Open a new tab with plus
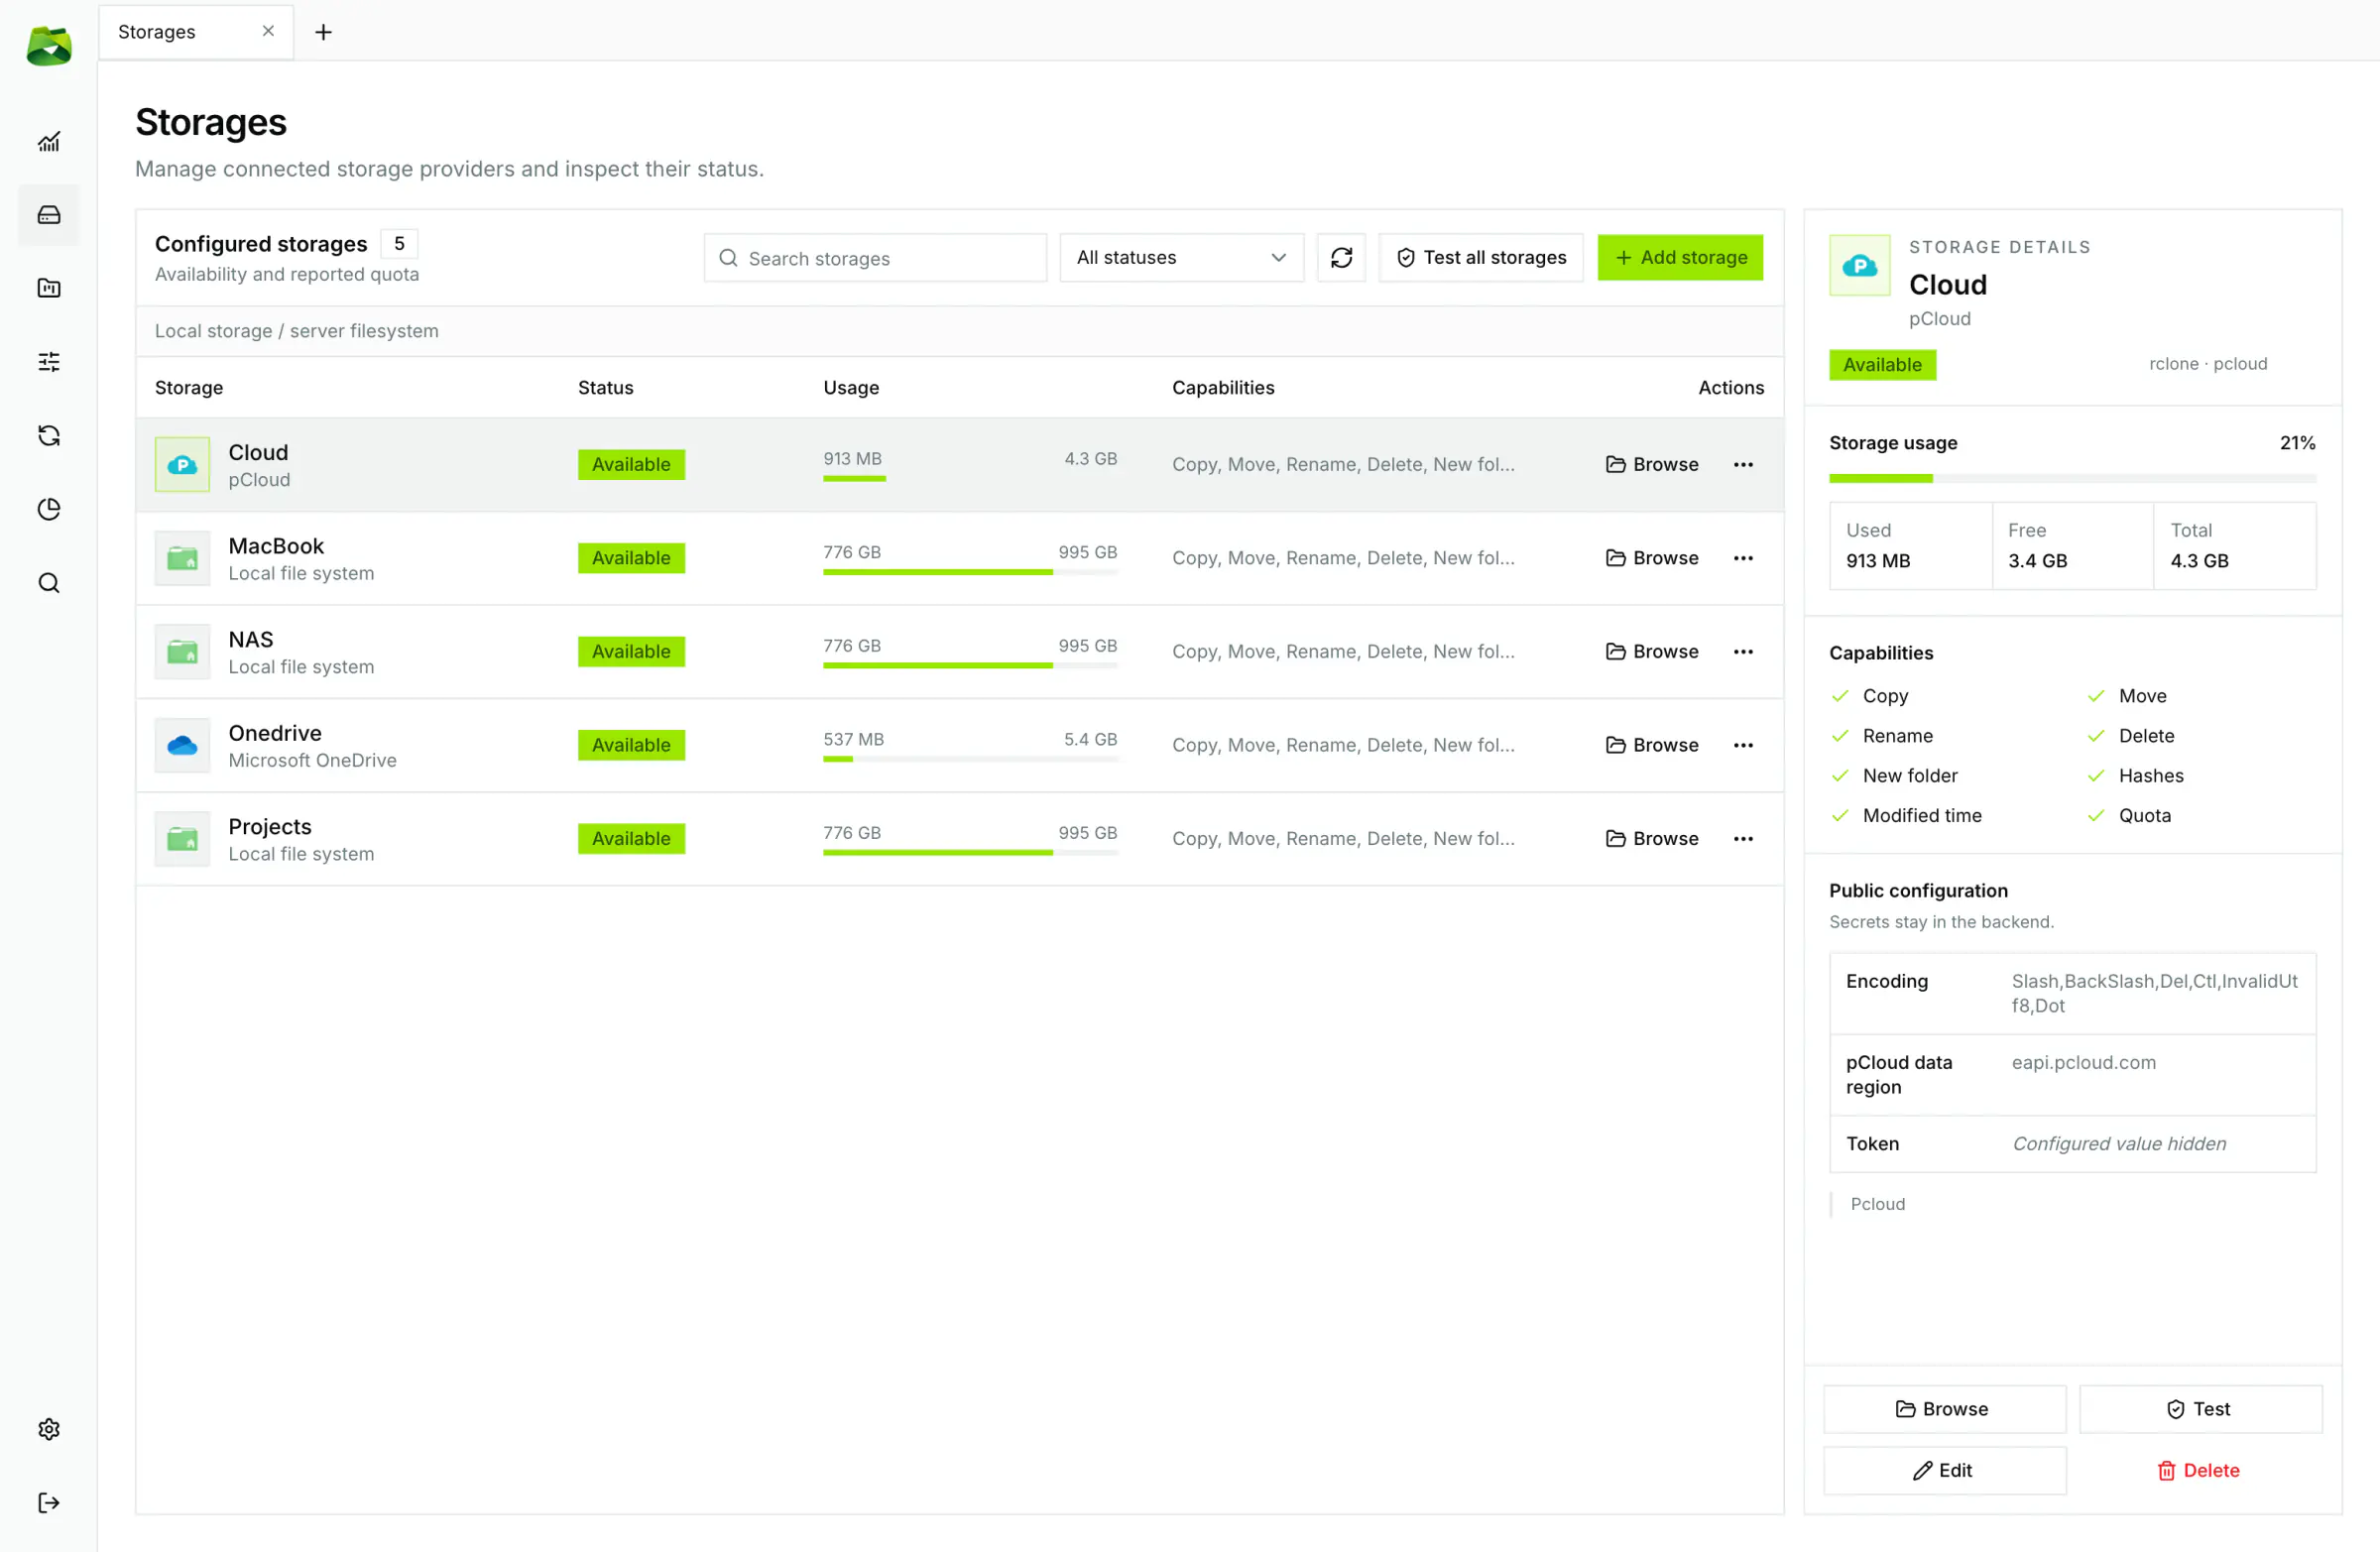The height and width of the screenshot is (1552, 2380). (323, 32)
